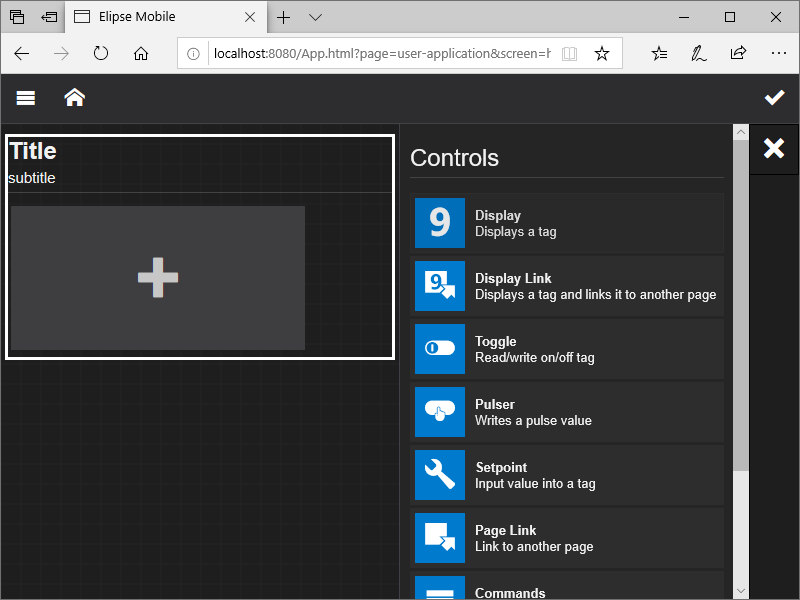Click the browser address bar
Image resolution: width=800 pixels, height=600 pixels.
380,54
